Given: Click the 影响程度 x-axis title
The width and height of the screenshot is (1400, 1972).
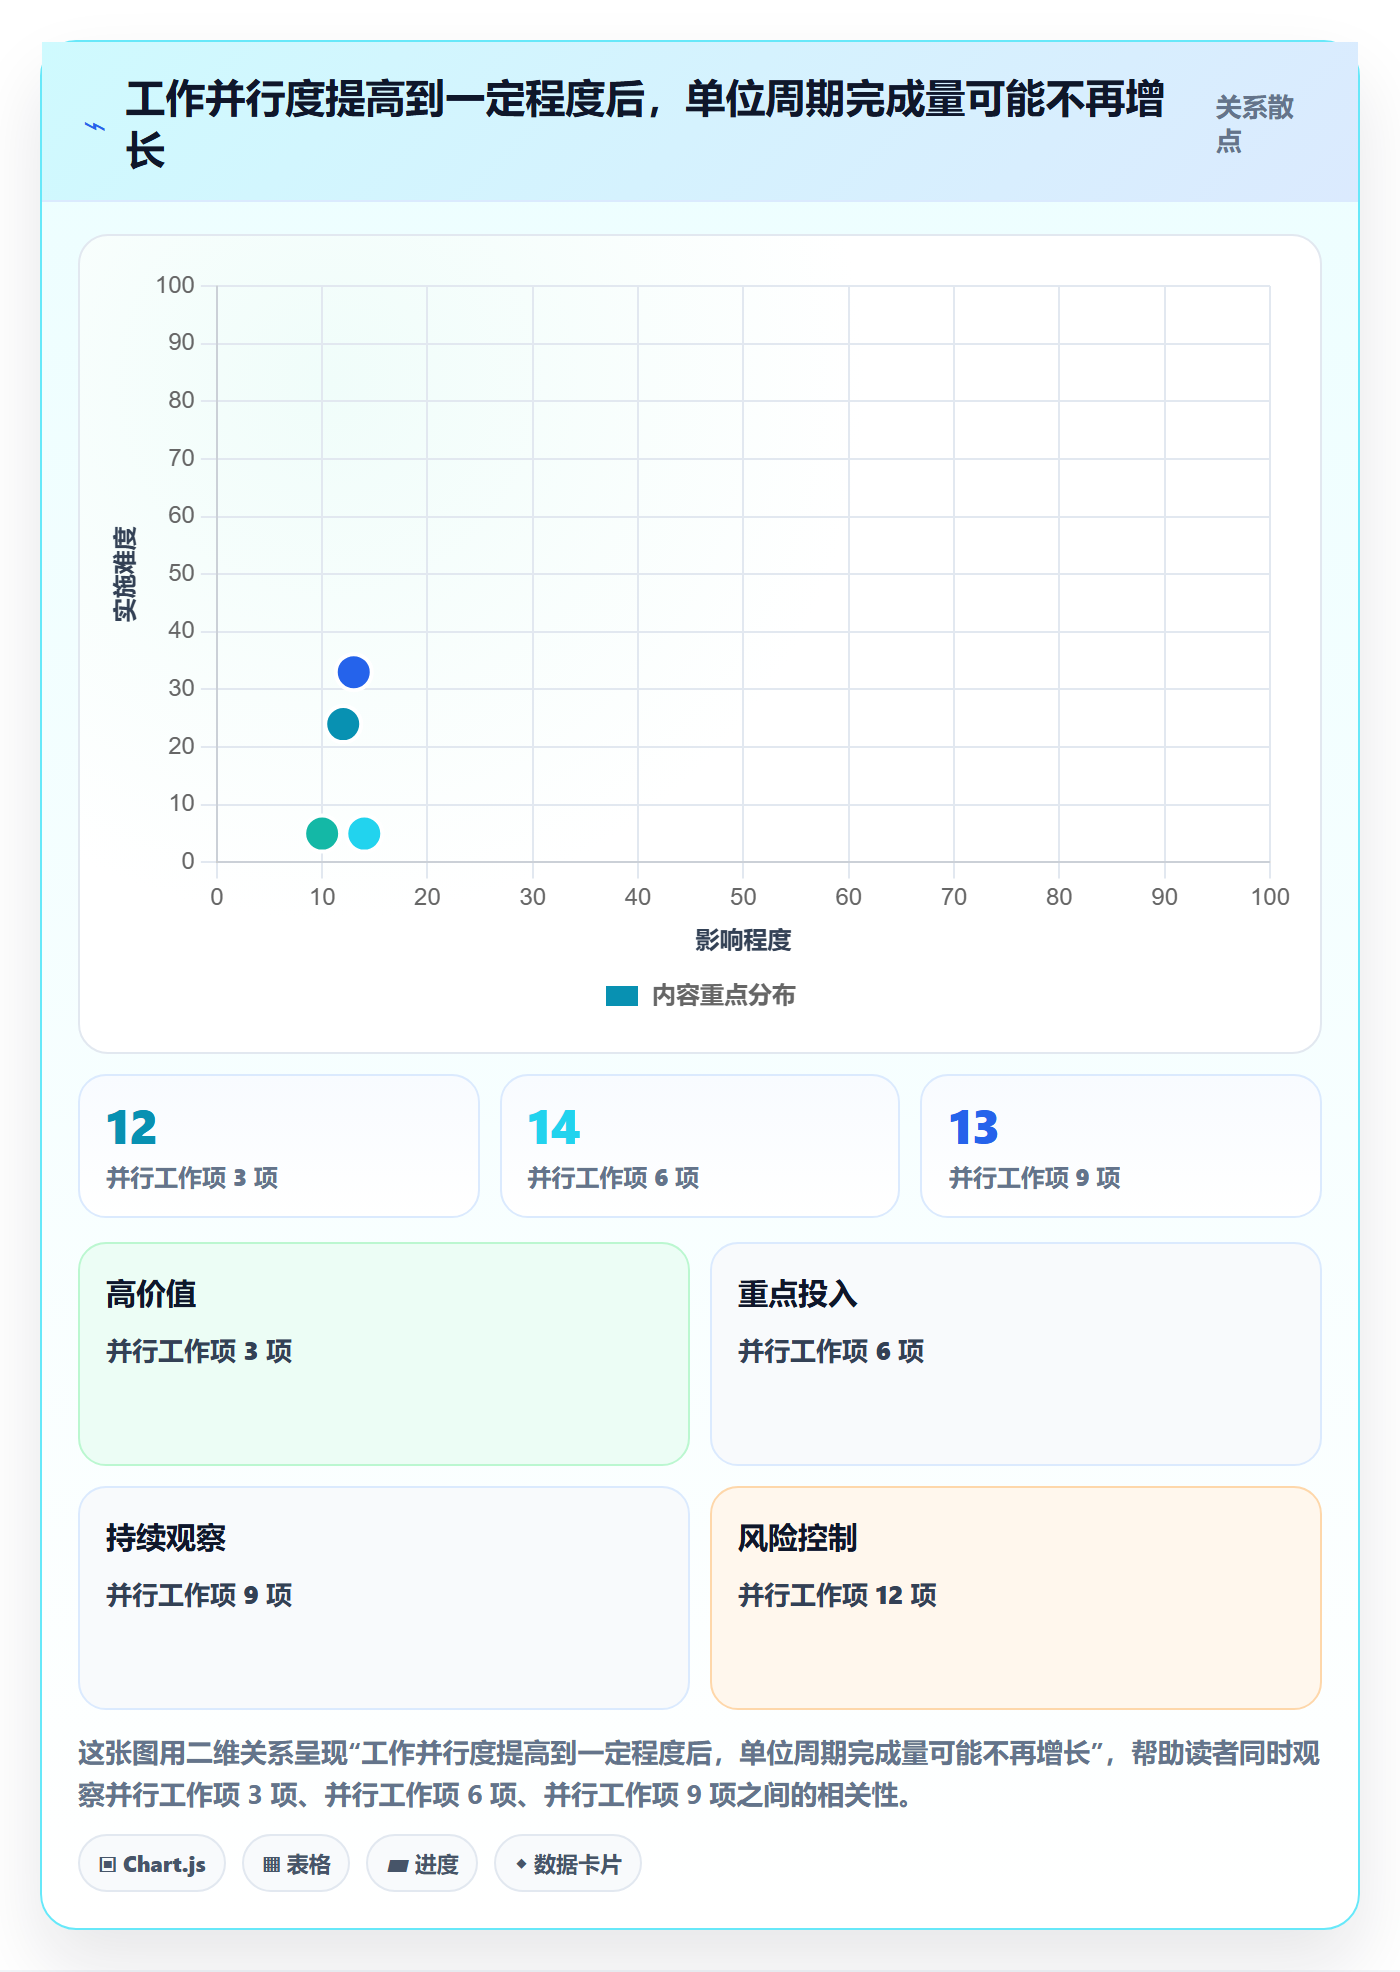Looking at the screenshot, I should pos(743,940).
